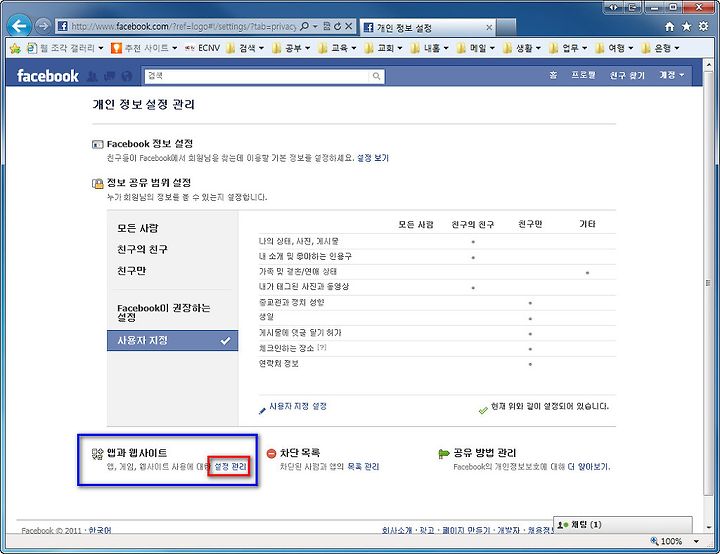The width and height of the screenshot is (720, 554).
Task: Open the 계정 account dropdown menu
Action: 672,75
